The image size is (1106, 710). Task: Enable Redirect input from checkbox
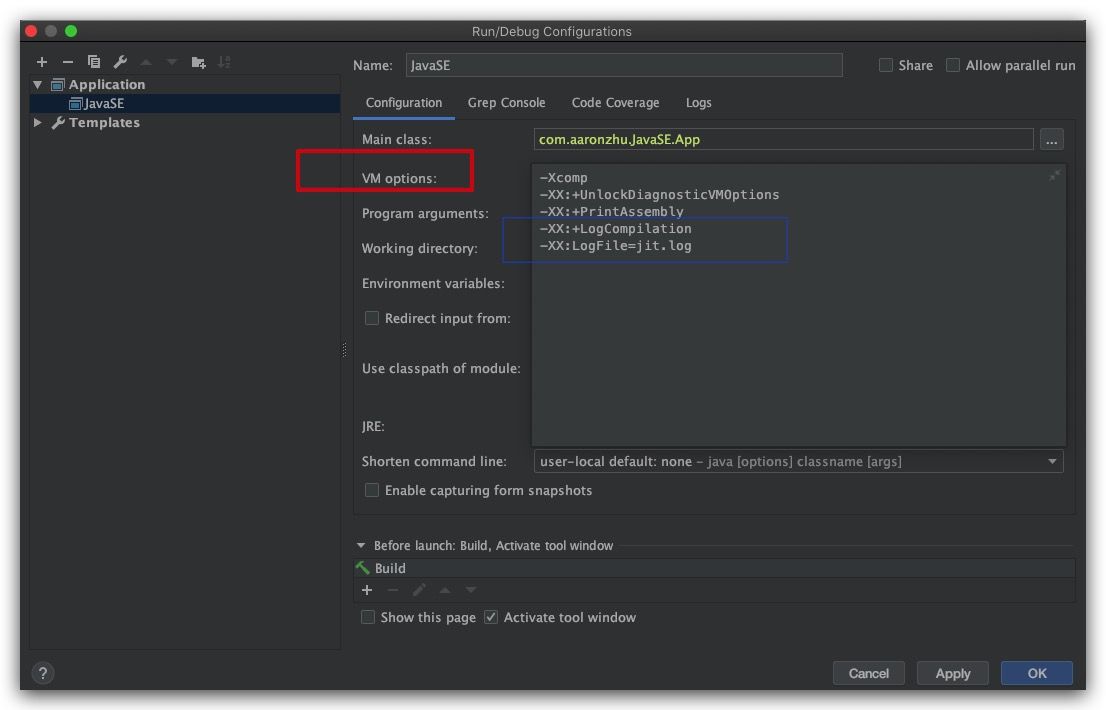click(x=372, y=318)
